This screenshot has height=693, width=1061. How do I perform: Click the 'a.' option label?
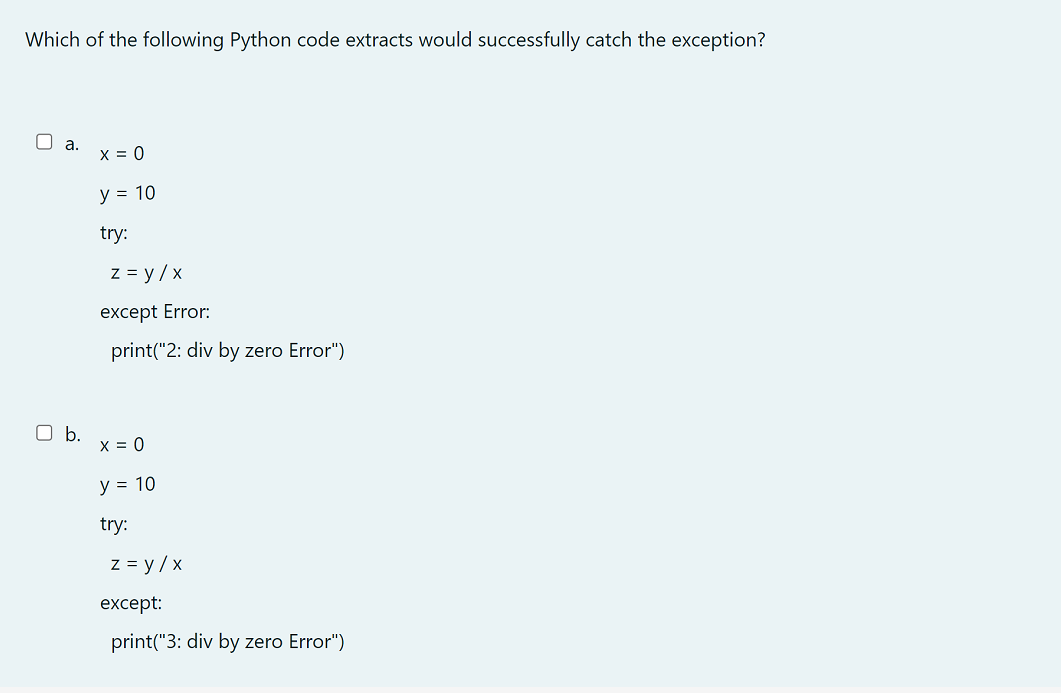tap(72, 143)
